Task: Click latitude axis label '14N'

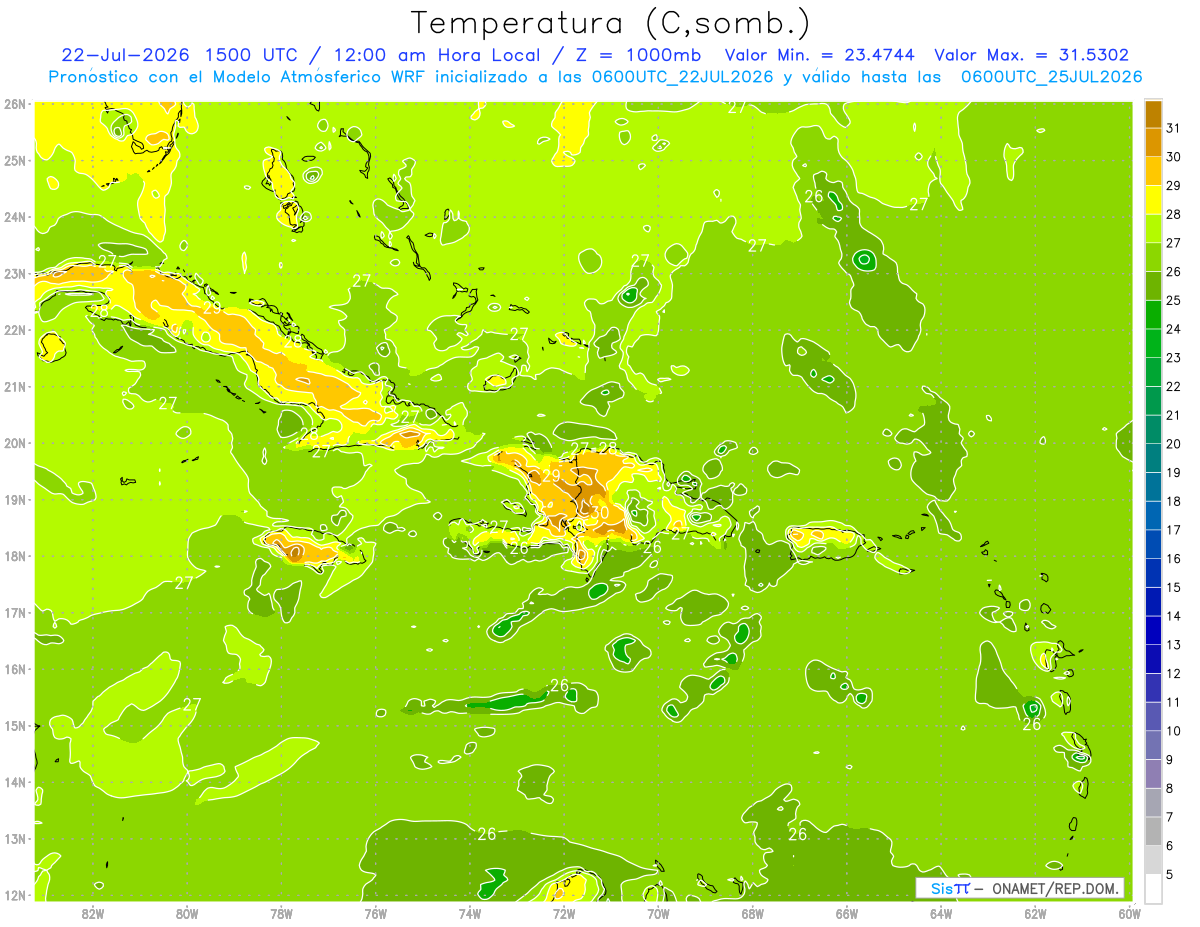Action: (14, 782)
